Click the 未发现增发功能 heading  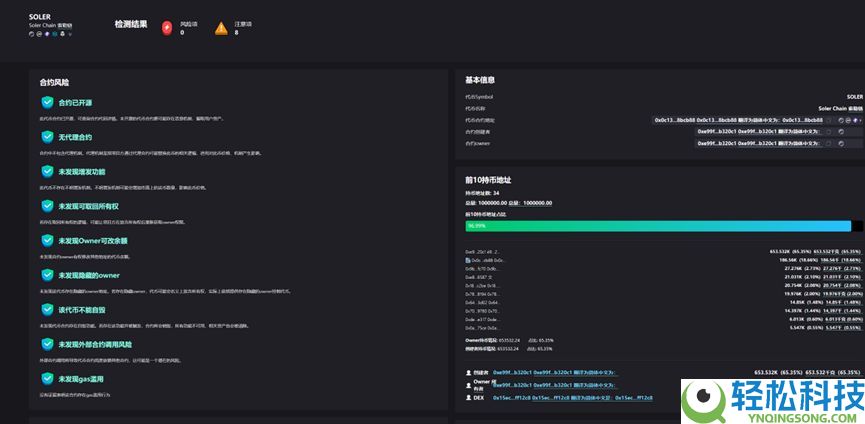82,171
